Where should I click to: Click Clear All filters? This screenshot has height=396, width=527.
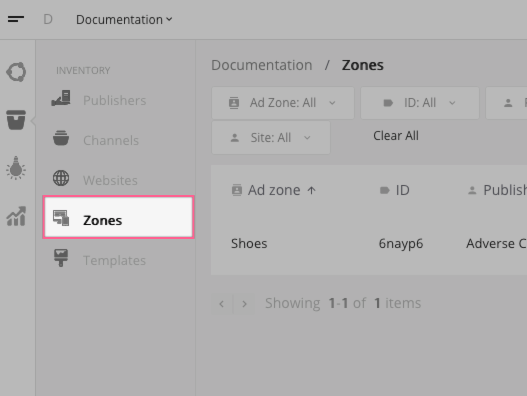(396, 136)
